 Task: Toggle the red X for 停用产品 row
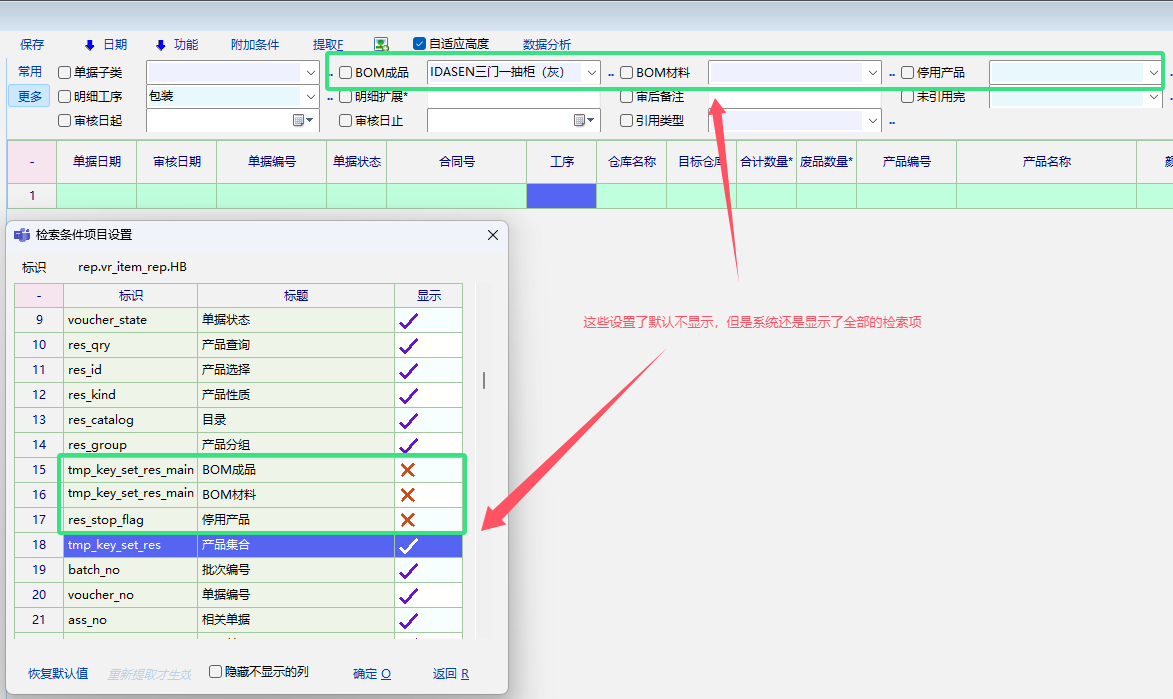click(408, 520)
